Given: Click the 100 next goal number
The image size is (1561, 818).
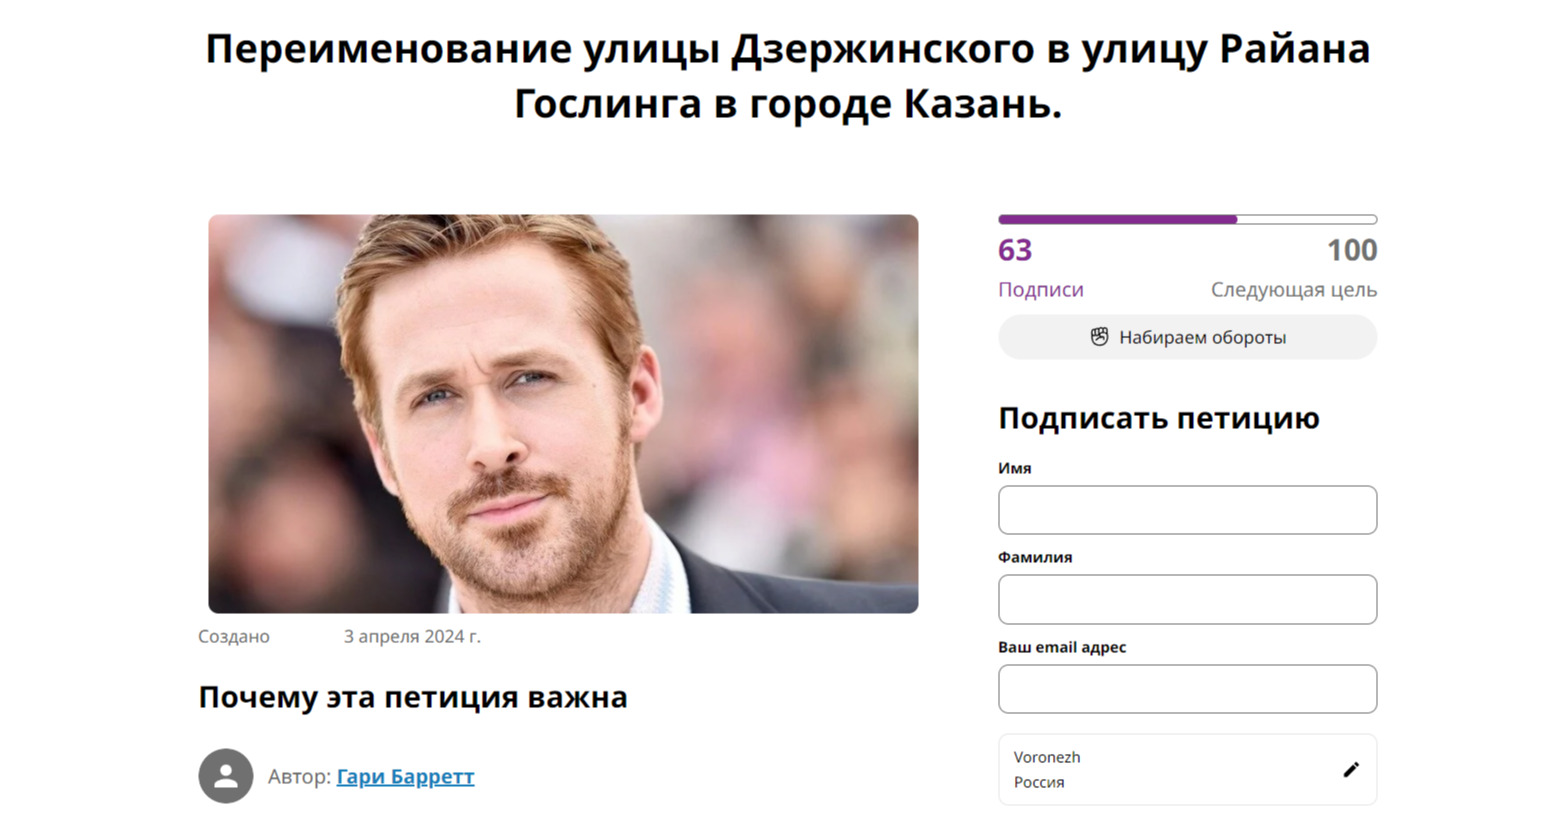Looking at the screenshot, I should (1352, 250).
